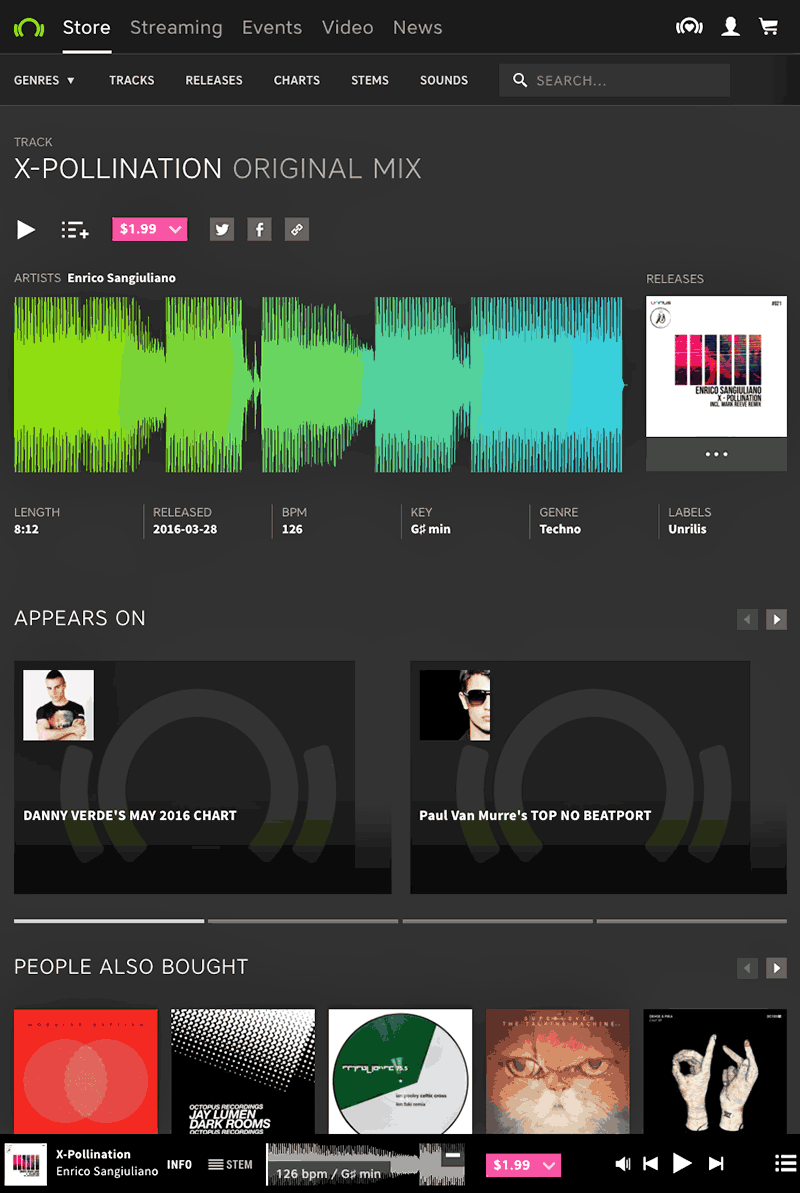Open the X-Pollination release cover thumbnail
800x1193 pixels.
(x=716, y=367)
